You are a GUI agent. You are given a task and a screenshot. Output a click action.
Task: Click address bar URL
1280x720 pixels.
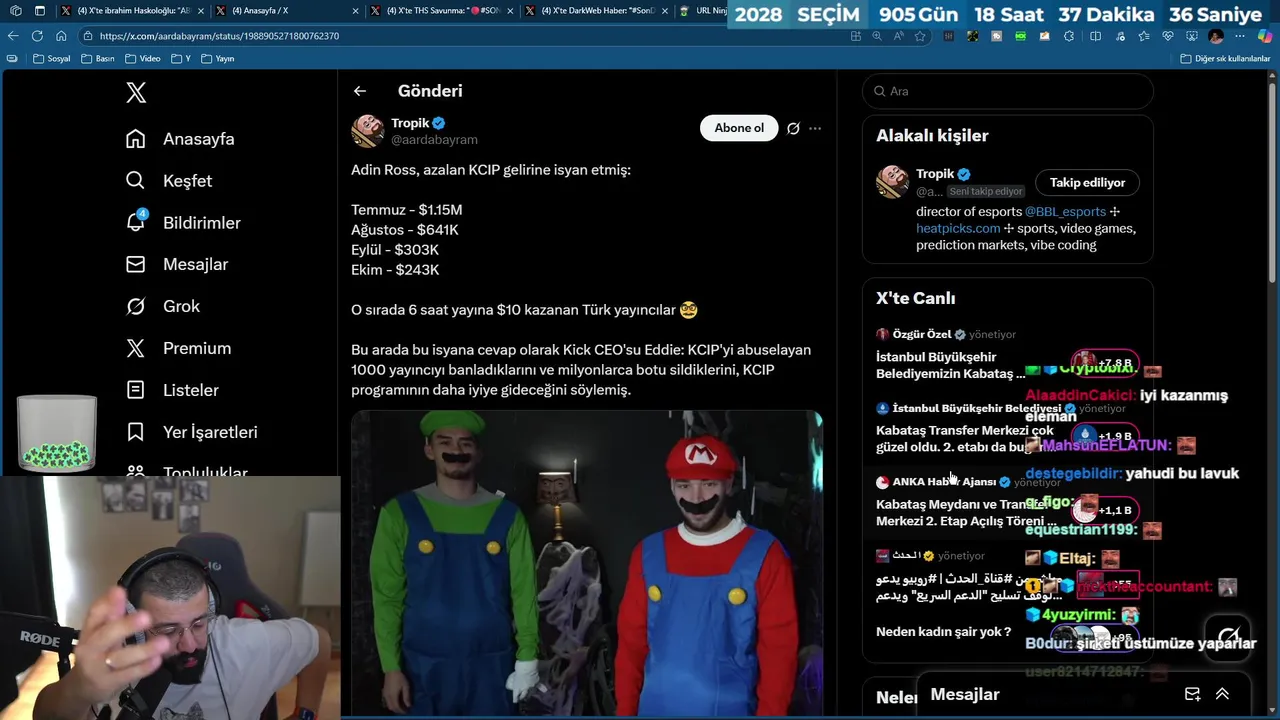point(219,36)
